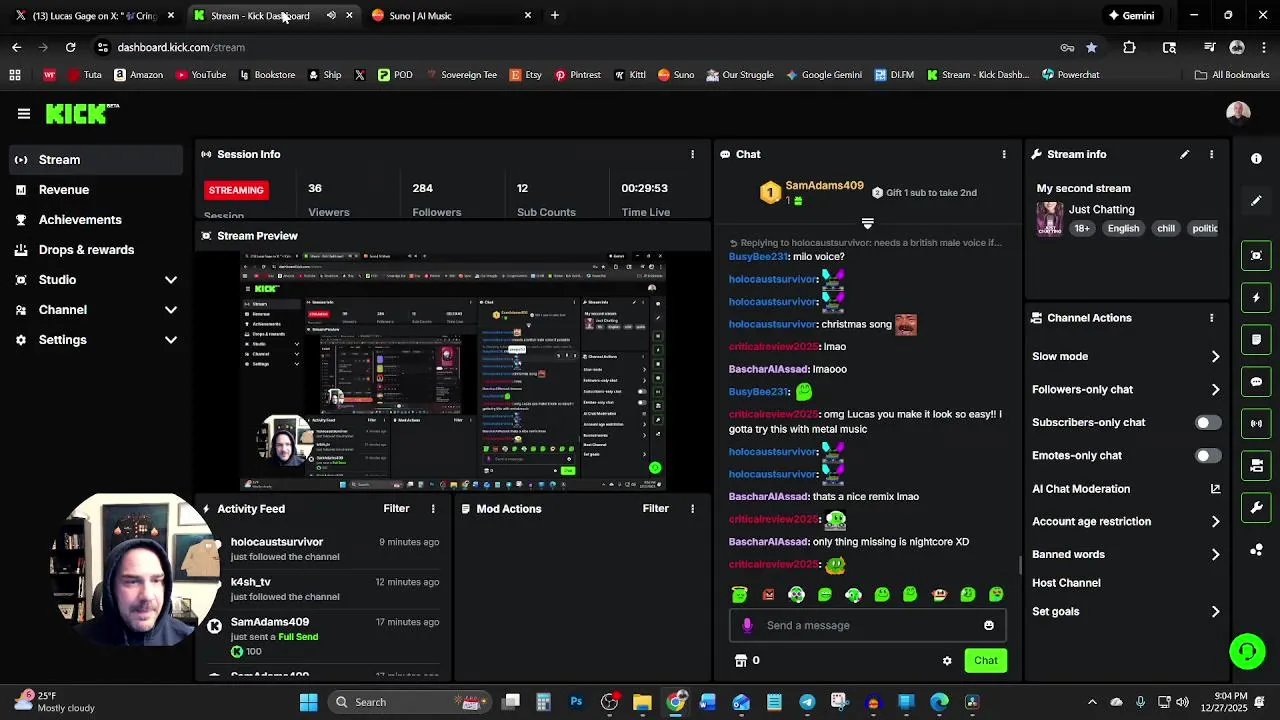
Task: Click the browser address bar
Action: (580, 47)
